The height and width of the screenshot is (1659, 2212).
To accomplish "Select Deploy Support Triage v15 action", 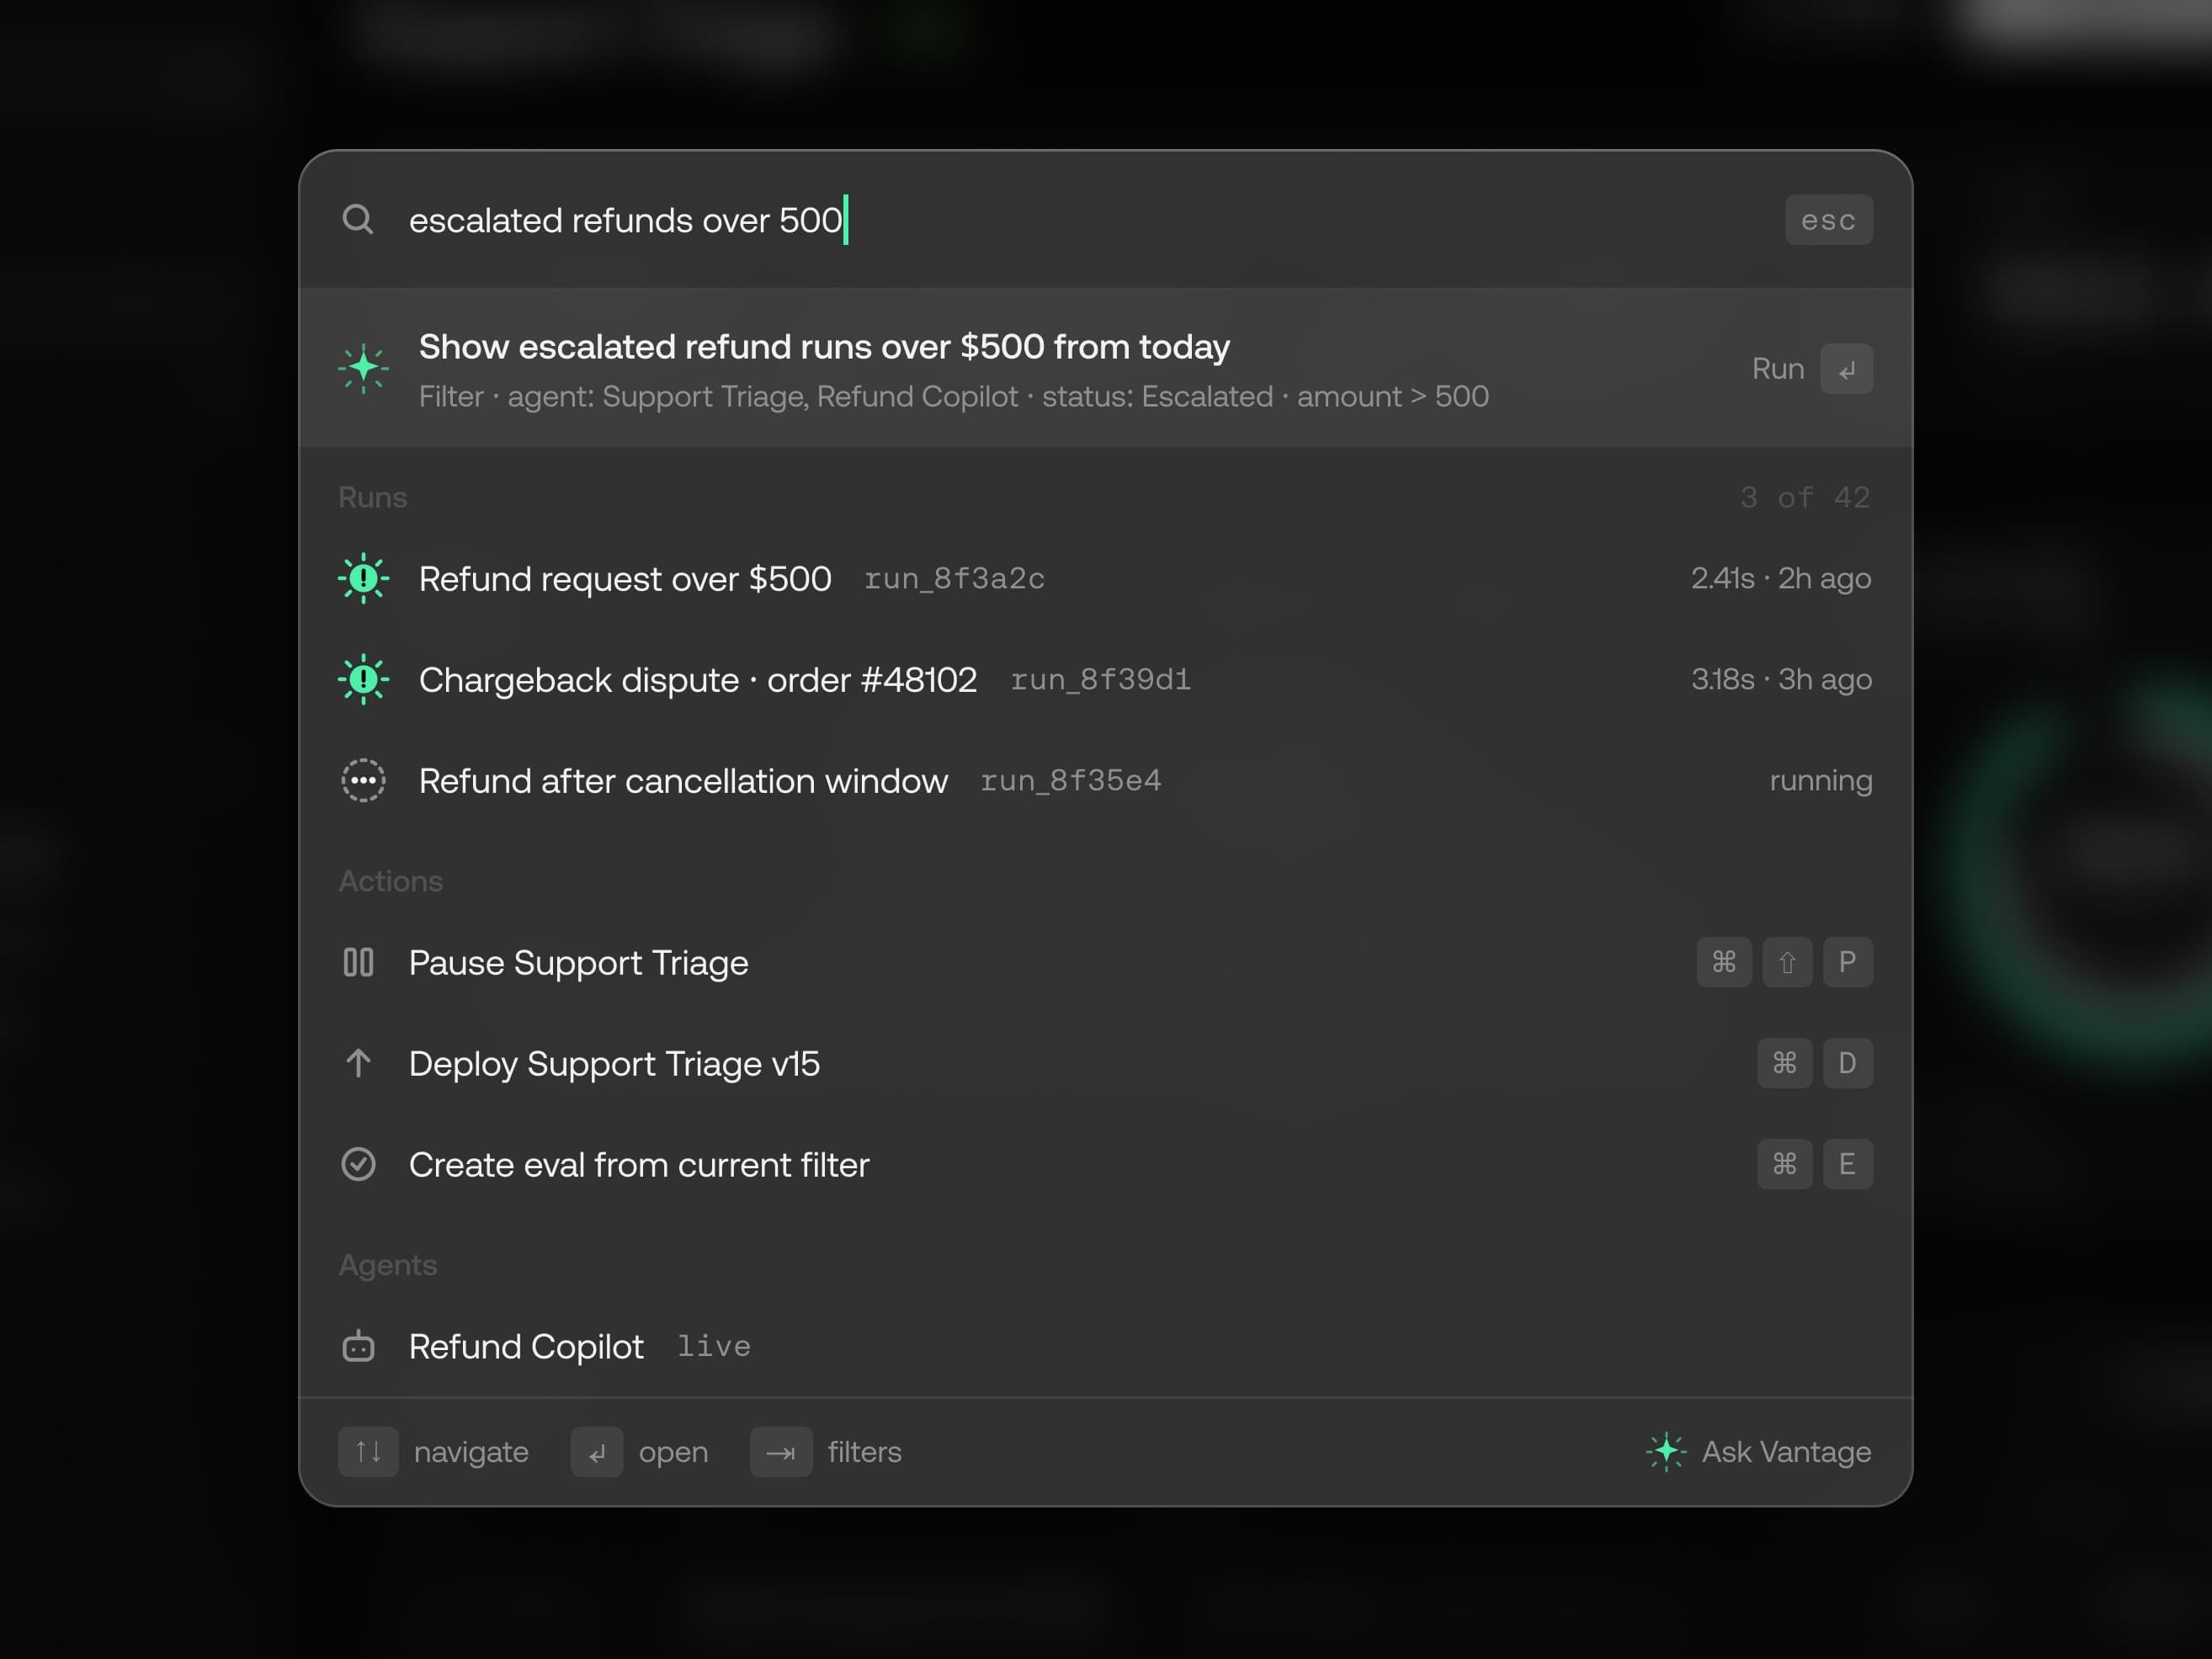I will pos(1105,1063).
